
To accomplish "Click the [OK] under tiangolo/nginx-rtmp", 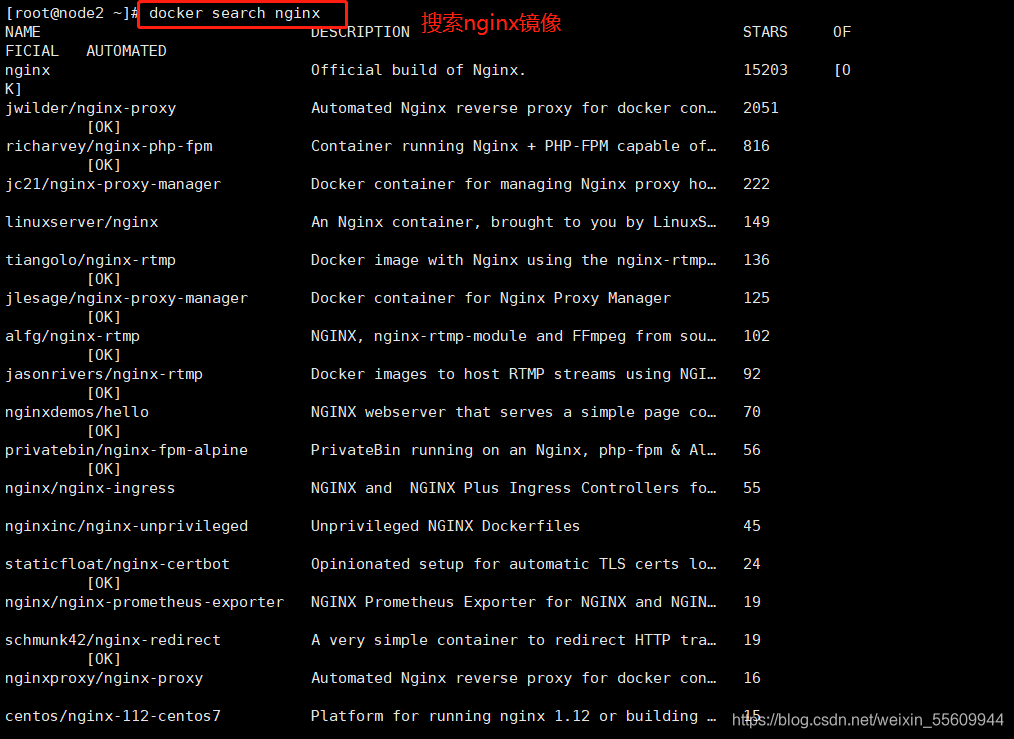I will pyautogui.click(x=104, y=279).
